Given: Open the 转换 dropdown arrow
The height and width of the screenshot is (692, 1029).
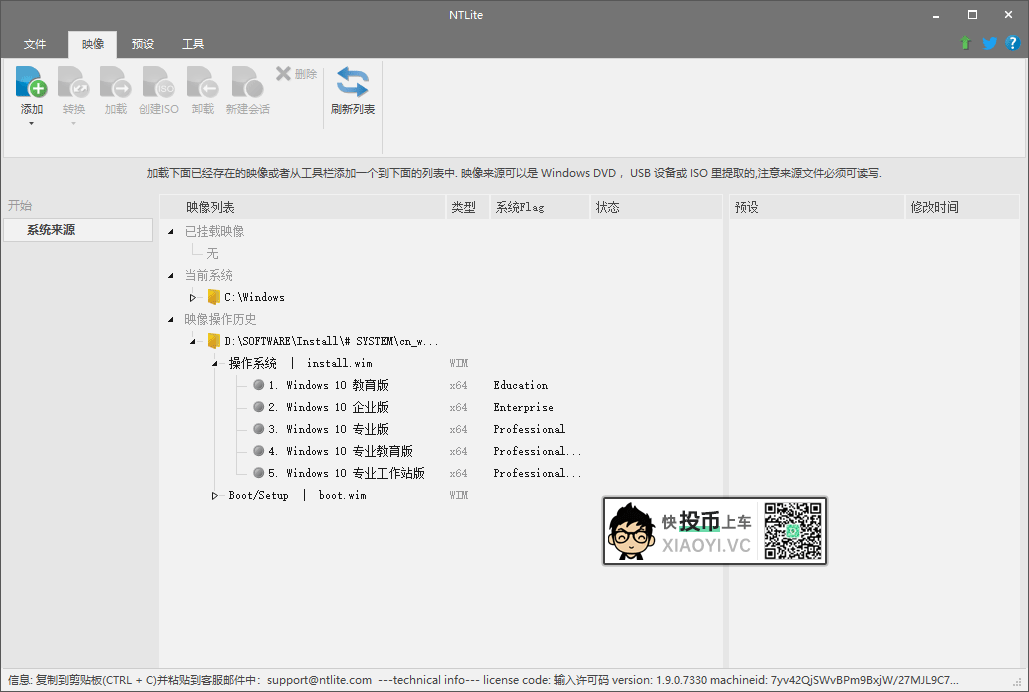Looking at the screenshot, I should click(74, 123).
